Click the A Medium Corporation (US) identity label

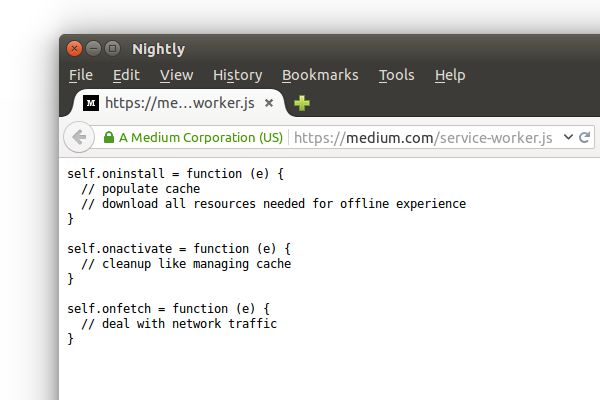pyautogui.click(x=201, y=137)
